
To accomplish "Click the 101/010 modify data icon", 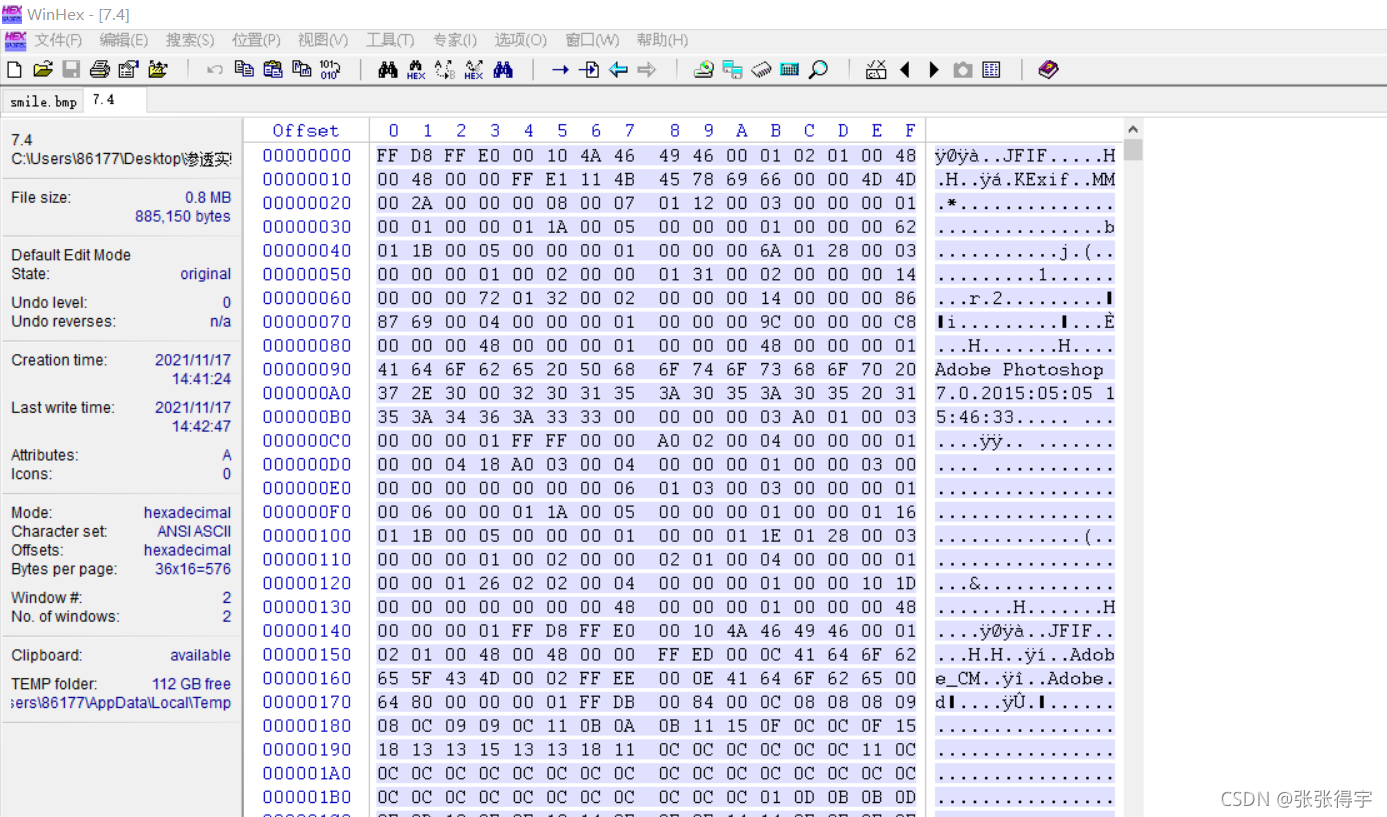I will coord(331,69).
